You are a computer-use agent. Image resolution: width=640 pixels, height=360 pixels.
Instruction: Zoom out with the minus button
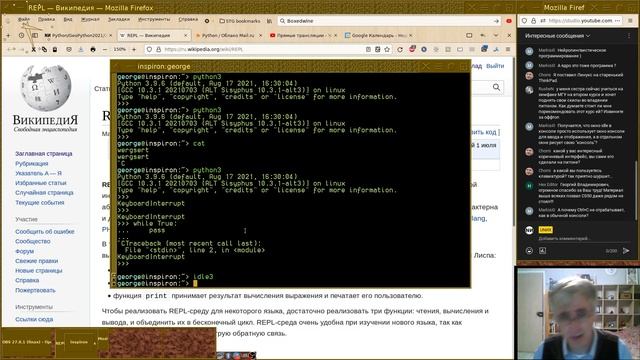tap(105, 49)
